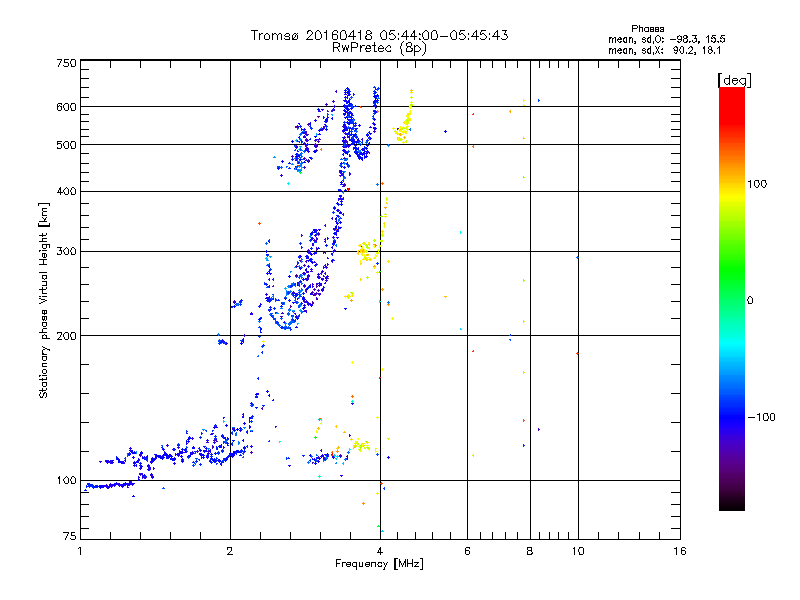
Task: Click the 'Phases' header label
Action: click(647, 29)
